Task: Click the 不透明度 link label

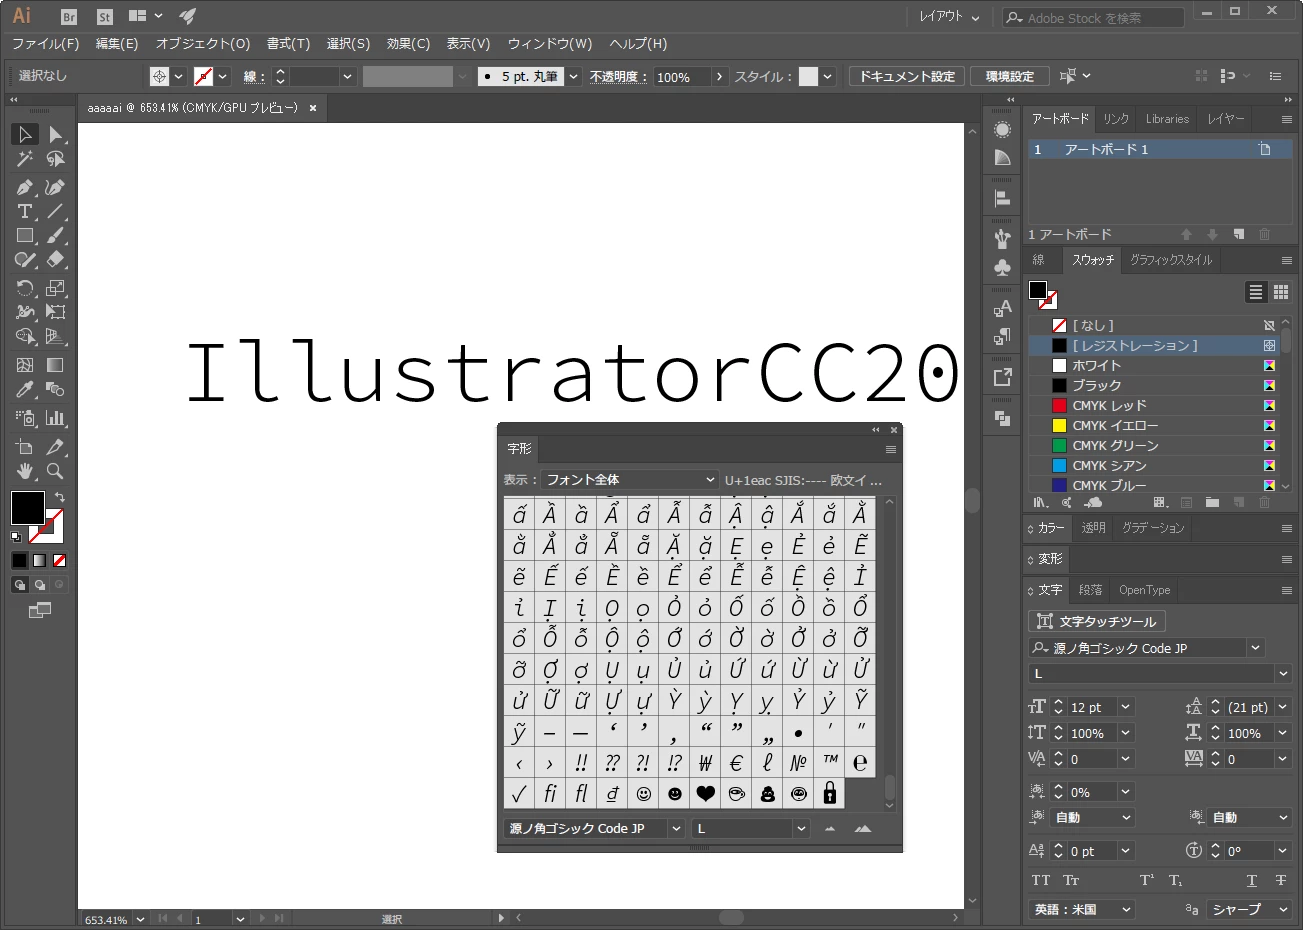Action: tap(618, 77)
